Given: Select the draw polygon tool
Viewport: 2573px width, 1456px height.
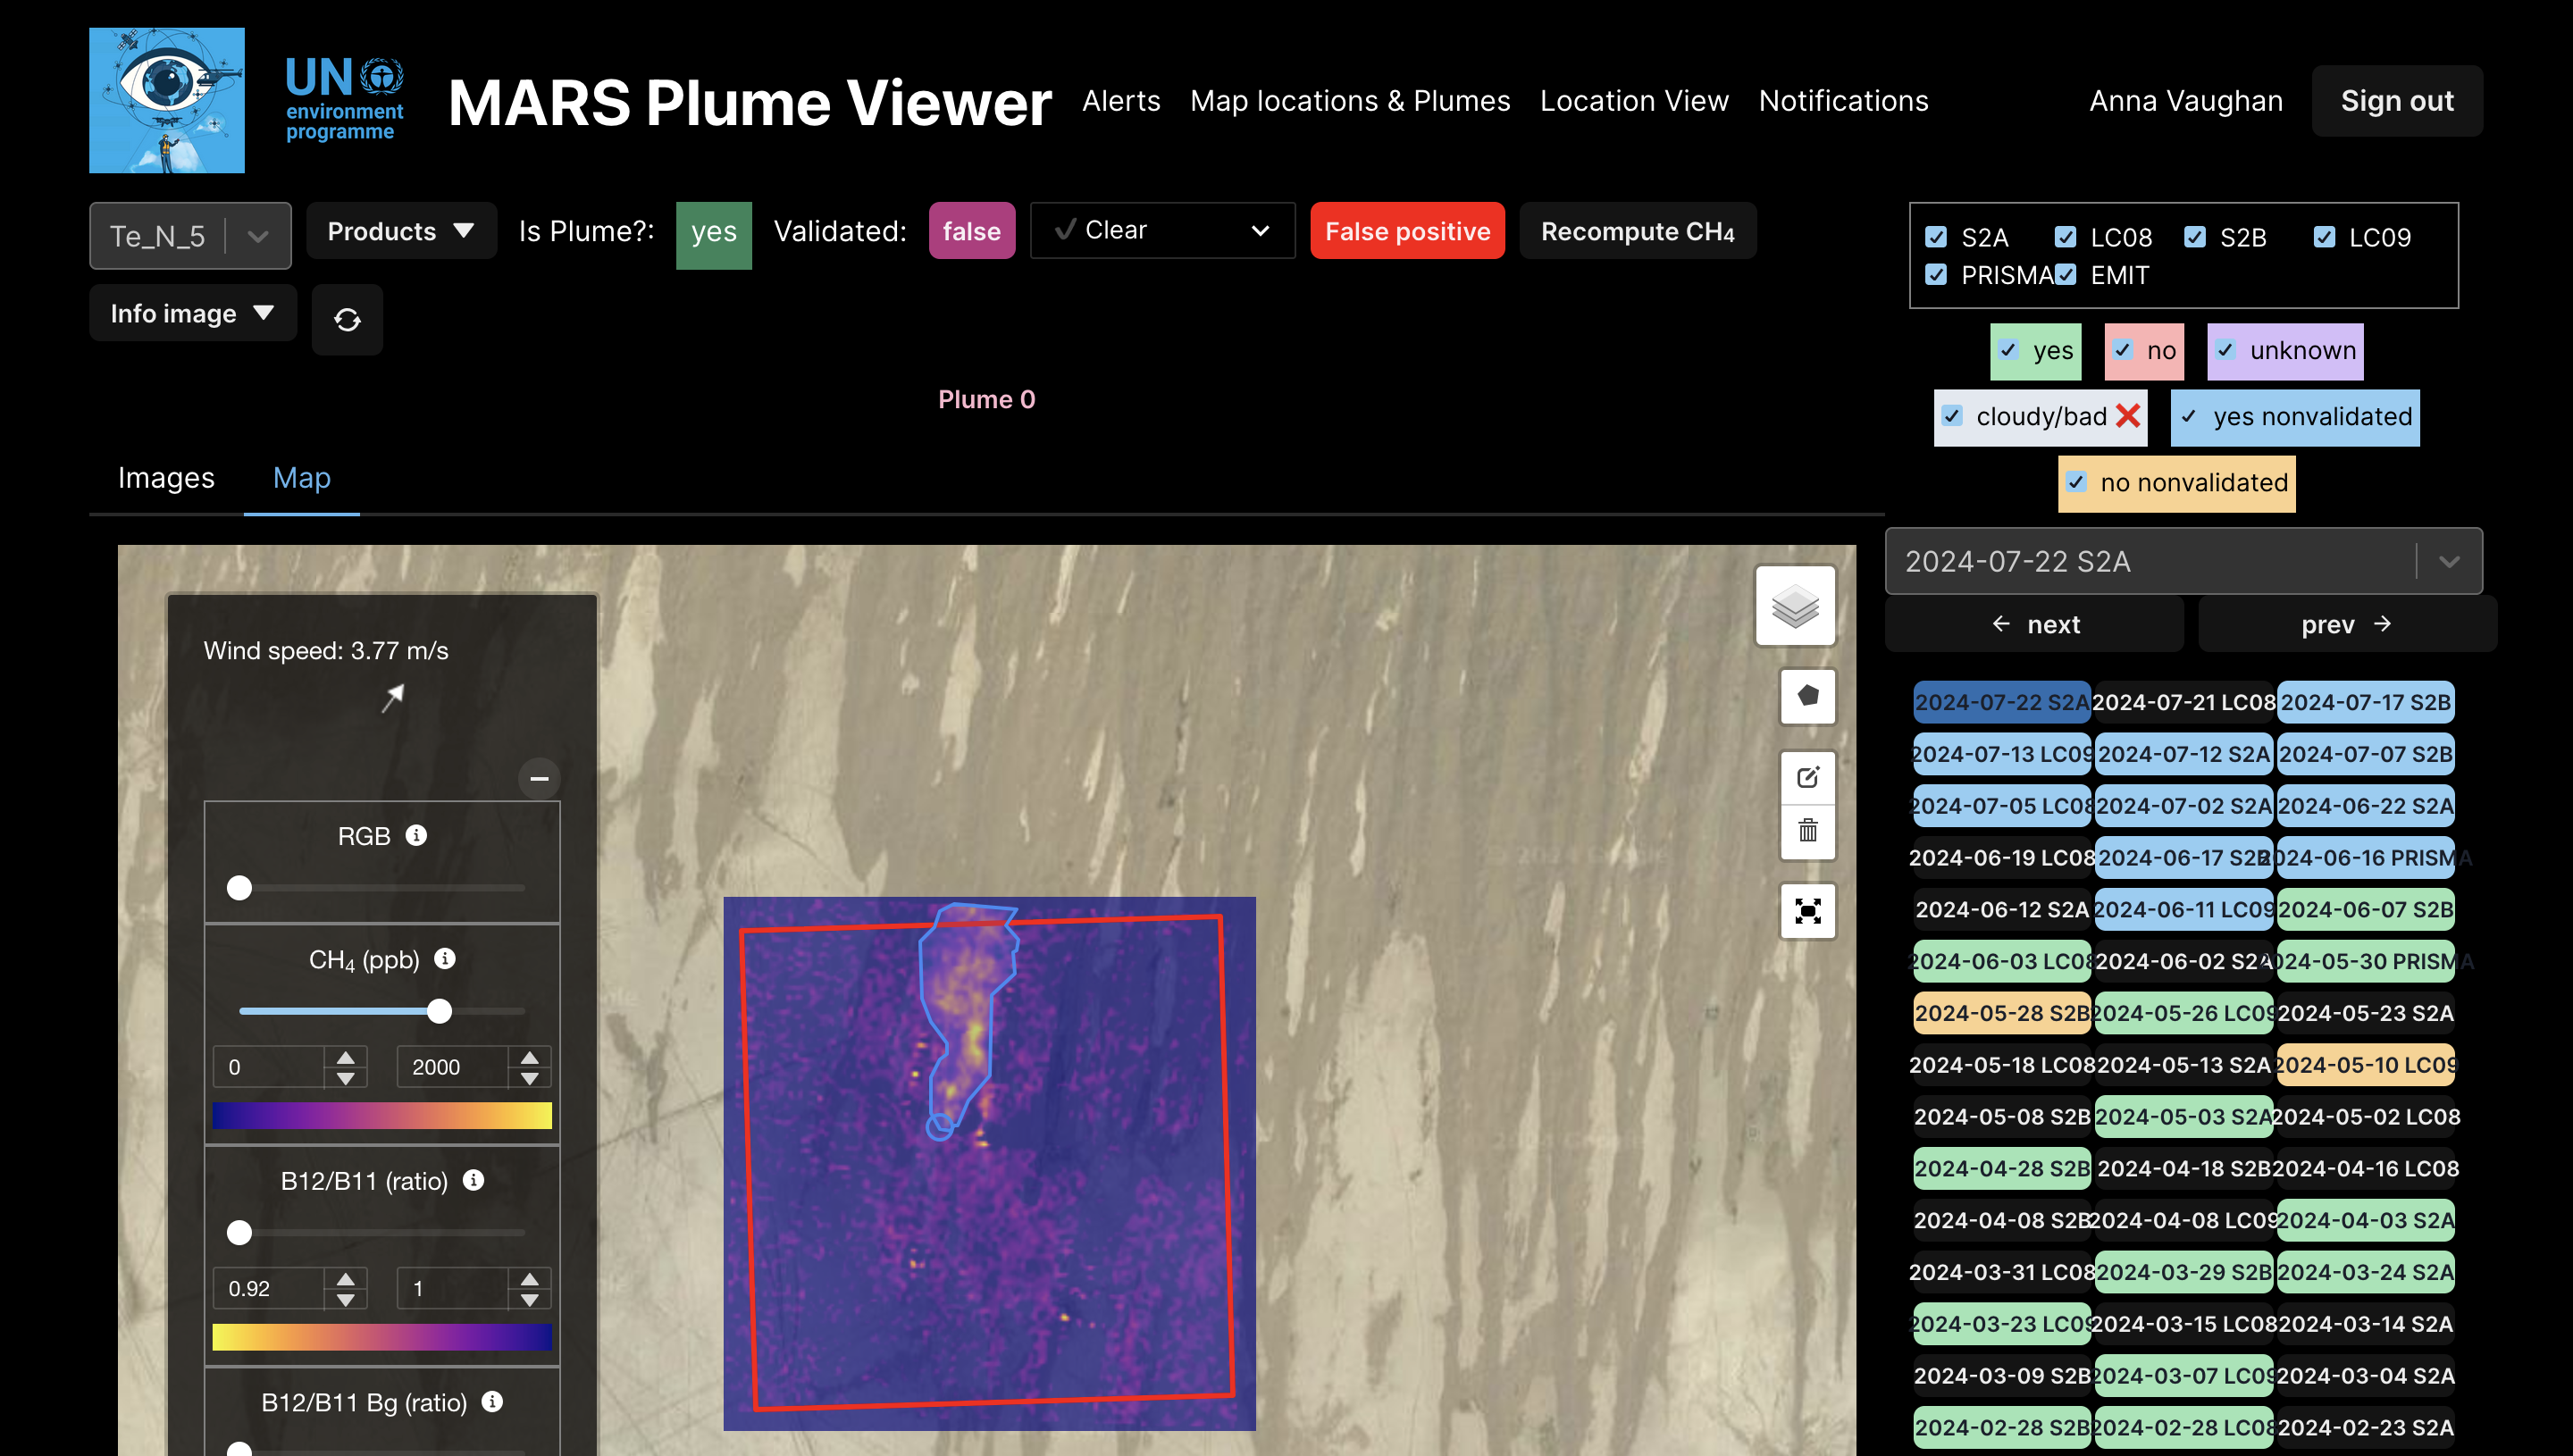Looking at the screenshot, I should pyautogui.click(x=1807, y=695).
